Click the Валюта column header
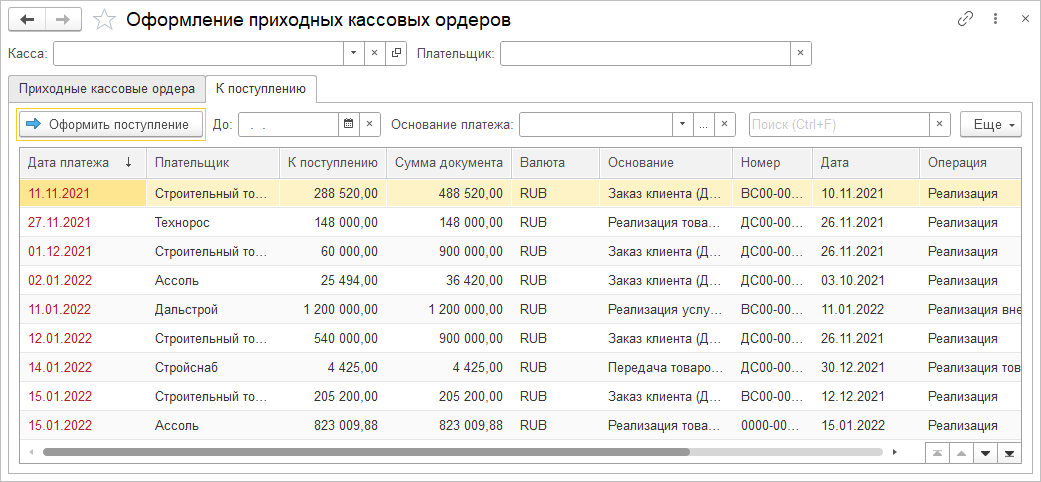The image size is (1041, 482). [556, 163]
